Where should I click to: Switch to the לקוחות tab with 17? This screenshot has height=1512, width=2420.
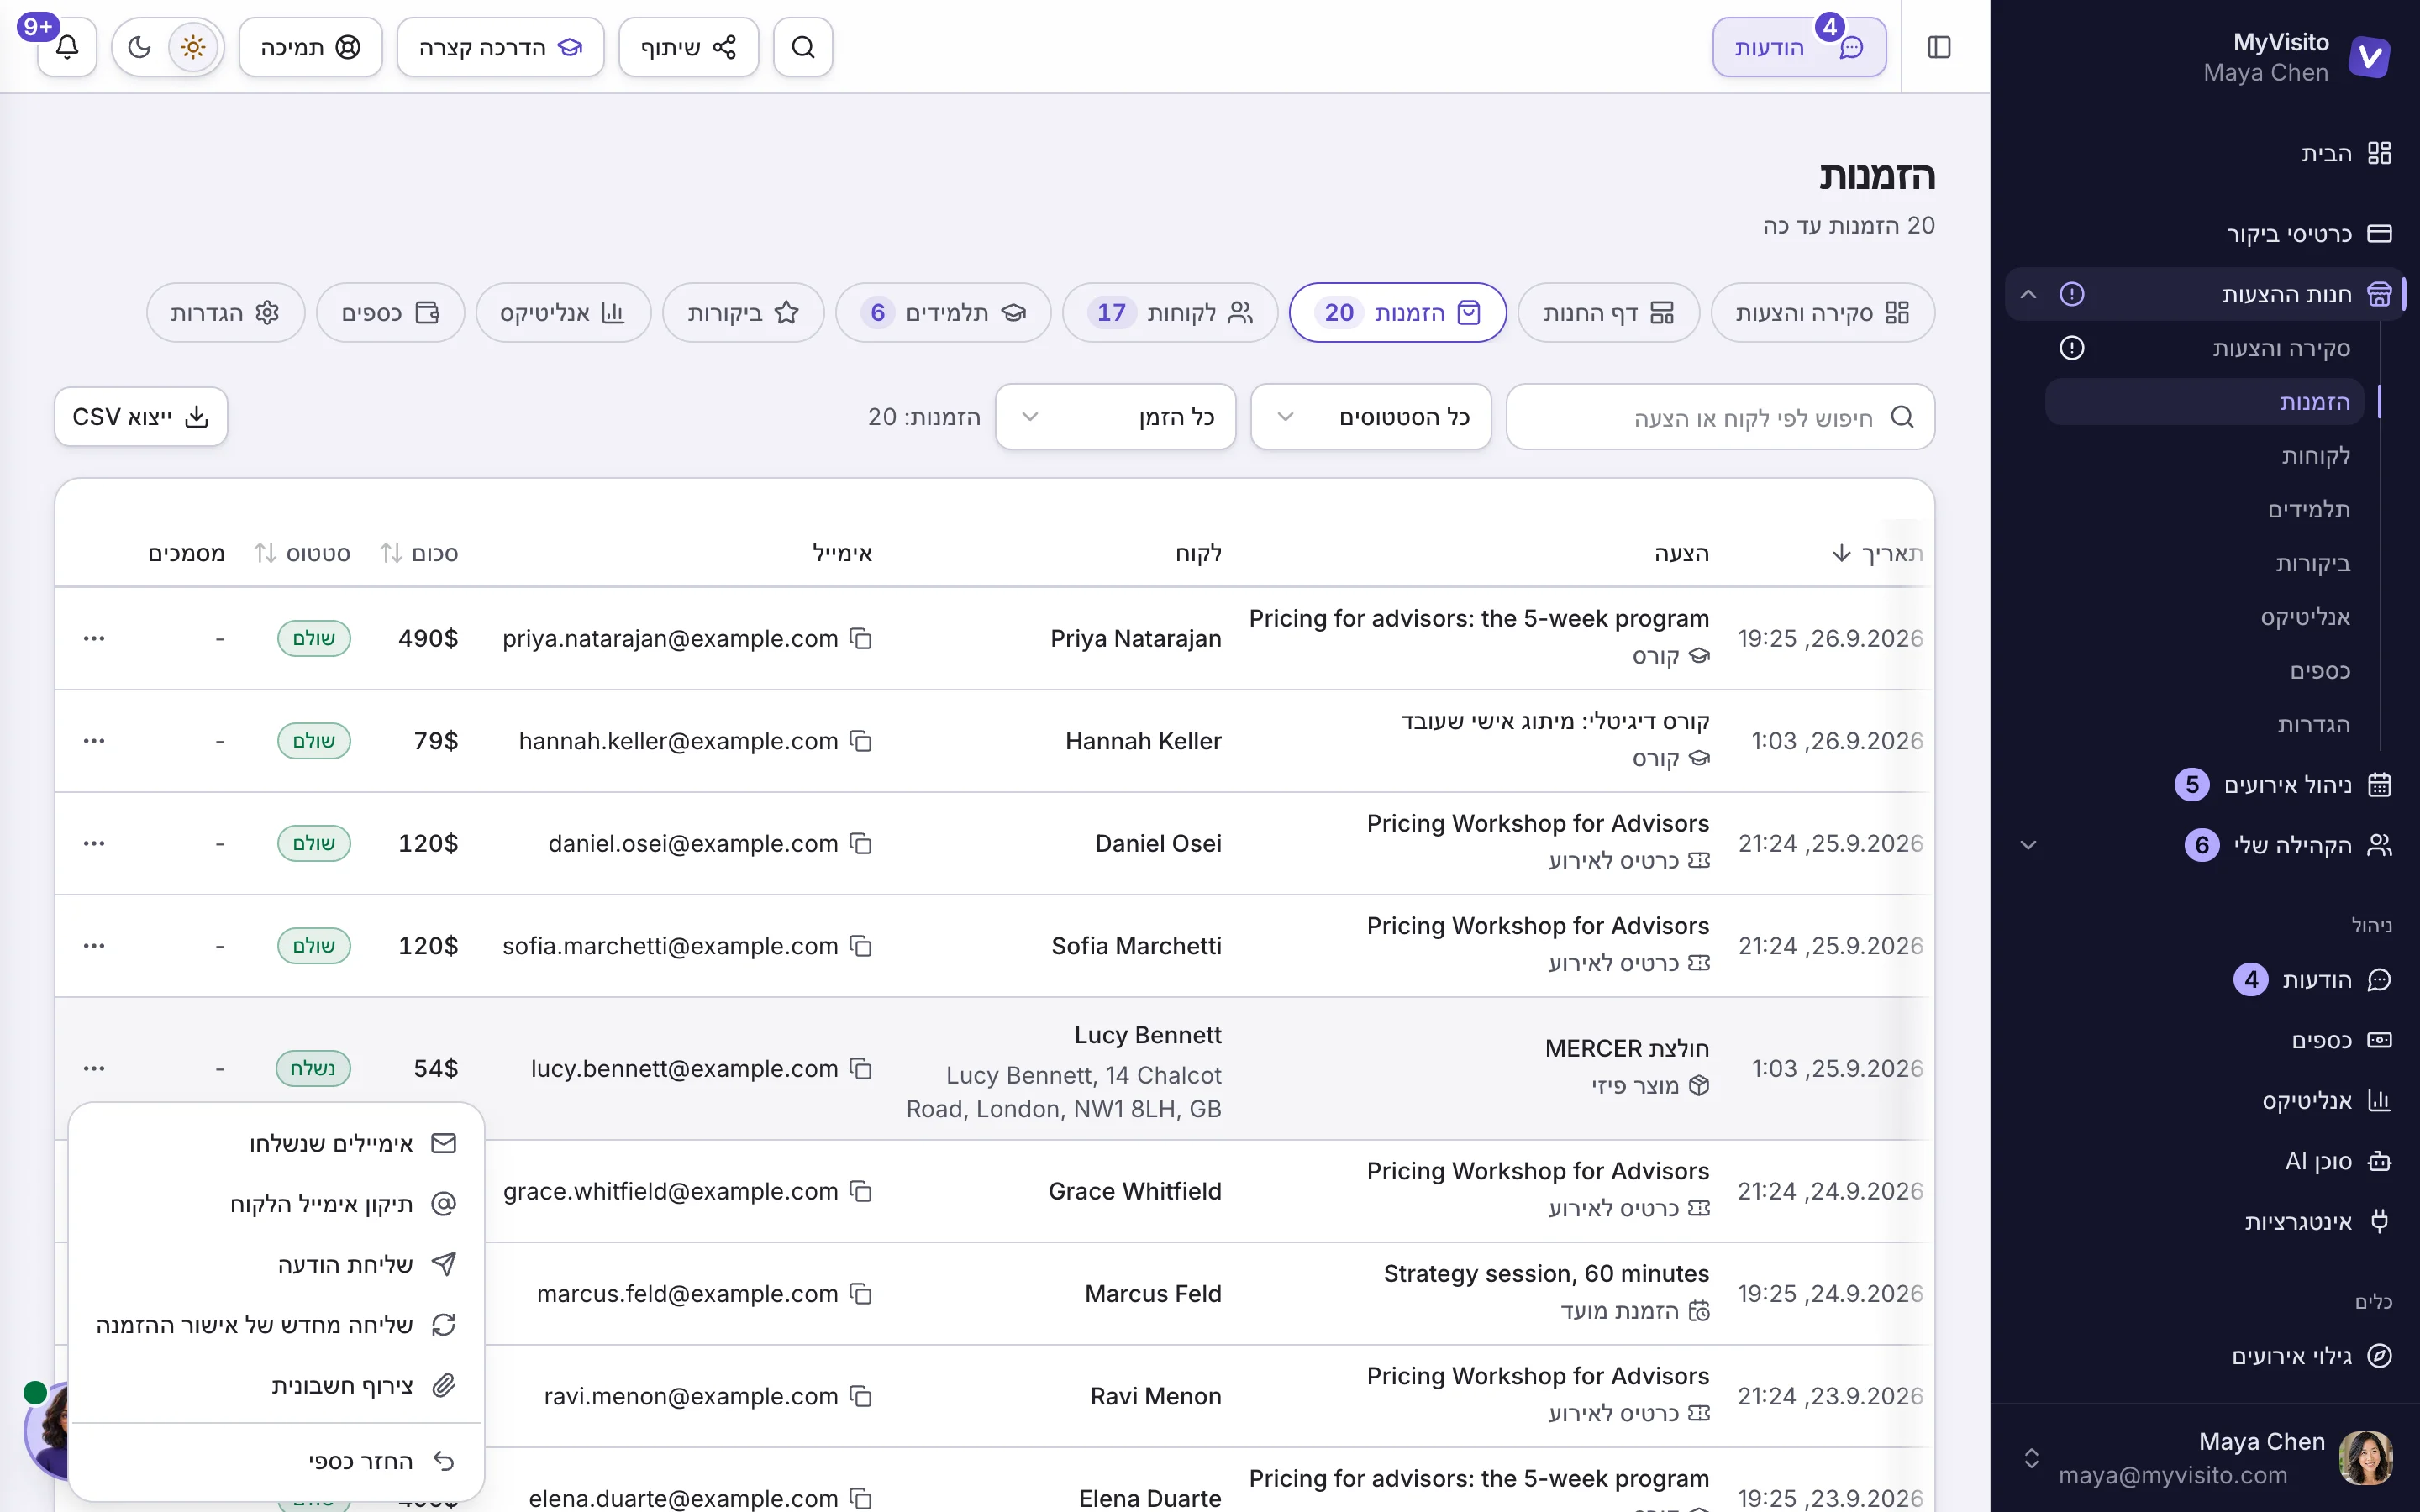(x=1170, y=313)
